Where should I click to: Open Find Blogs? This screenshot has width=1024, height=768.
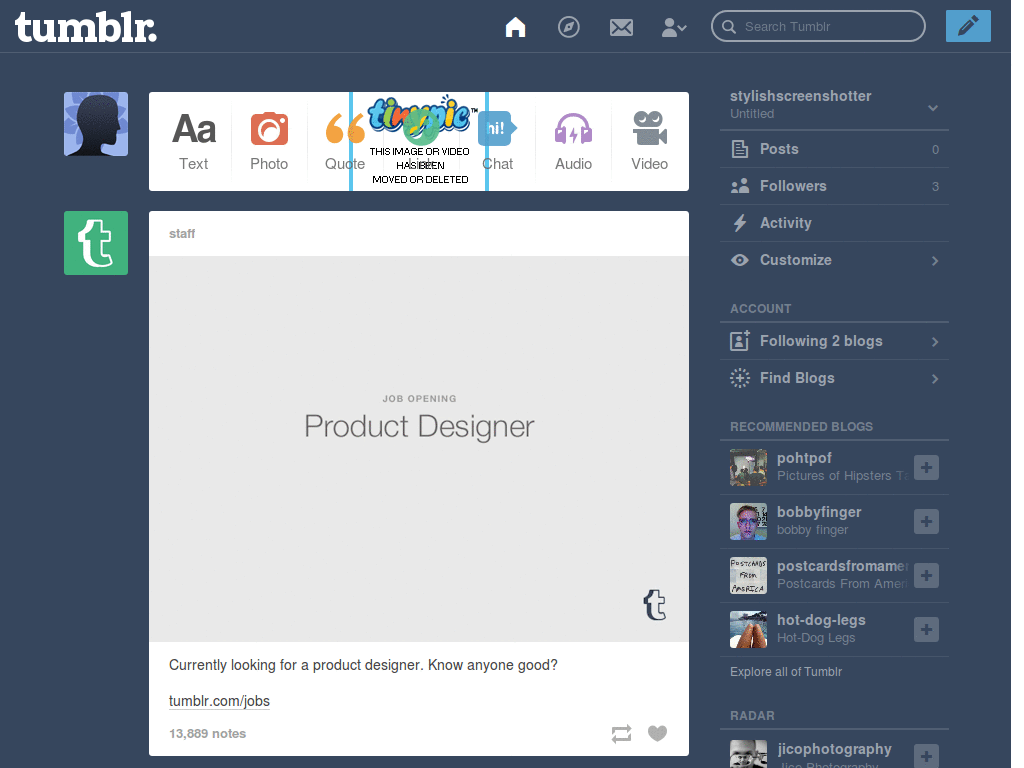pyautogui.click(x=835, y=378)
